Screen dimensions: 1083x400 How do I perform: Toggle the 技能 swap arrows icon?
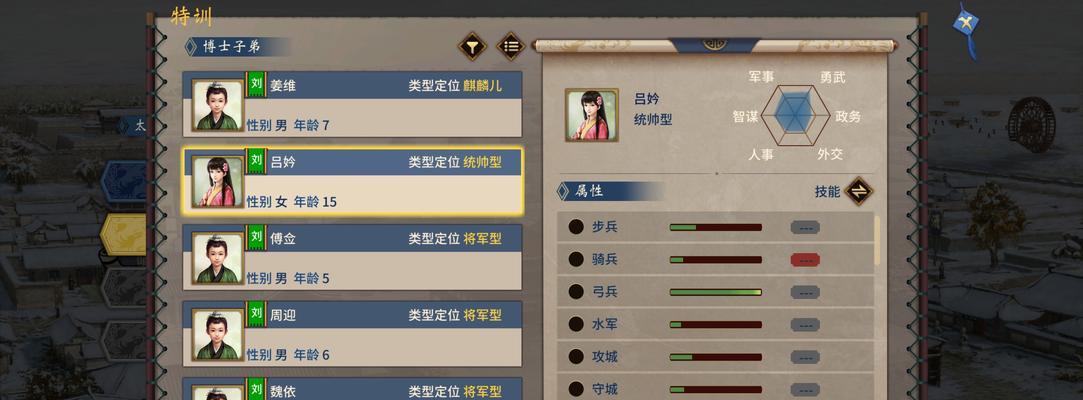pos(859,191)
